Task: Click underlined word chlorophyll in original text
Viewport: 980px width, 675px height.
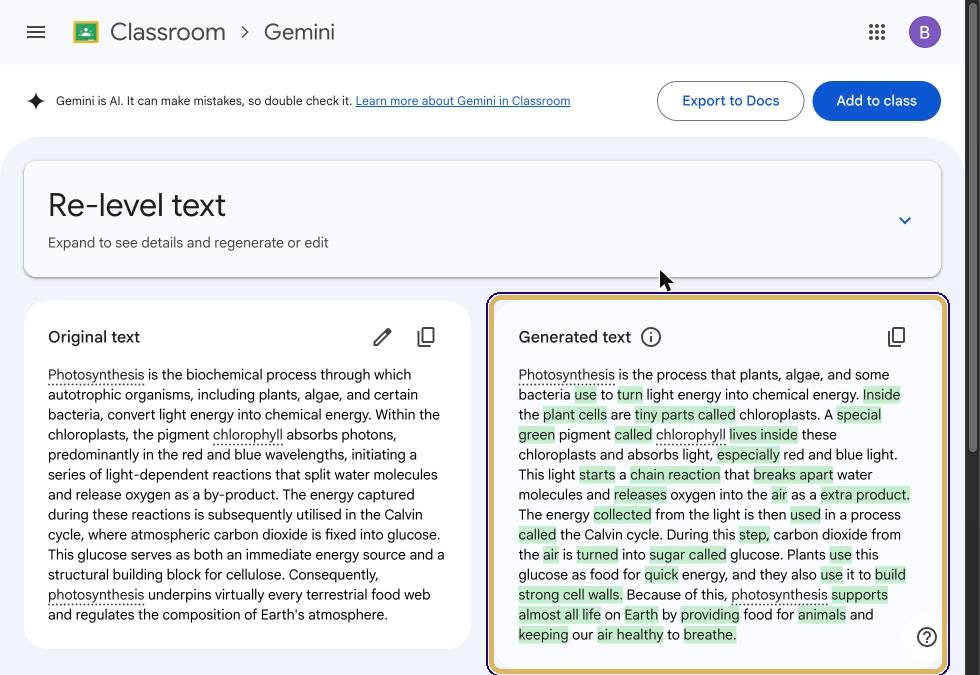Action: (248, 434)
